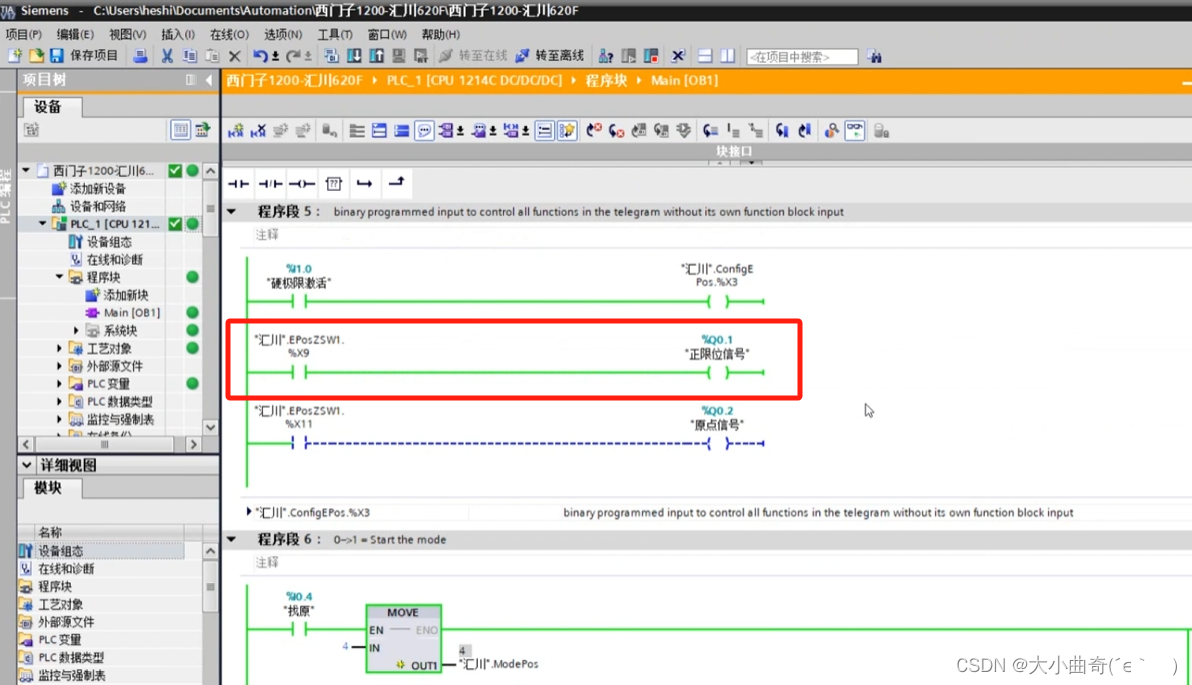Click the Insert network icon in editor toolbar
1192x685 pixels.
point(236,131)
